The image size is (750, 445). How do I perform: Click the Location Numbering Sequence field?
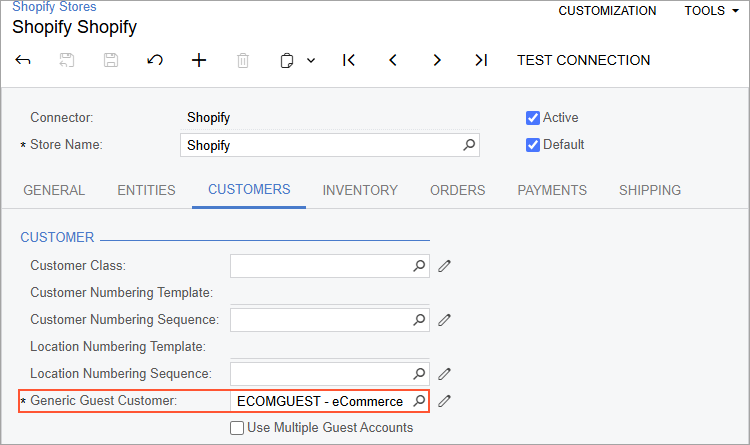pos(330,374)
